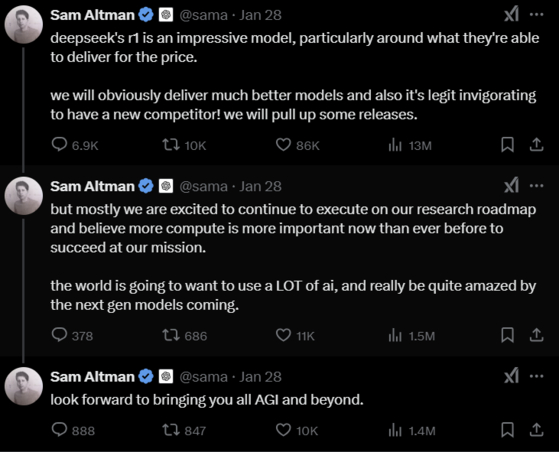Bookmark the first tweet about deepseek
Image resolution: width=559 pixels, height=452 pixels.
pyautogui.click(x=507, y=145)
